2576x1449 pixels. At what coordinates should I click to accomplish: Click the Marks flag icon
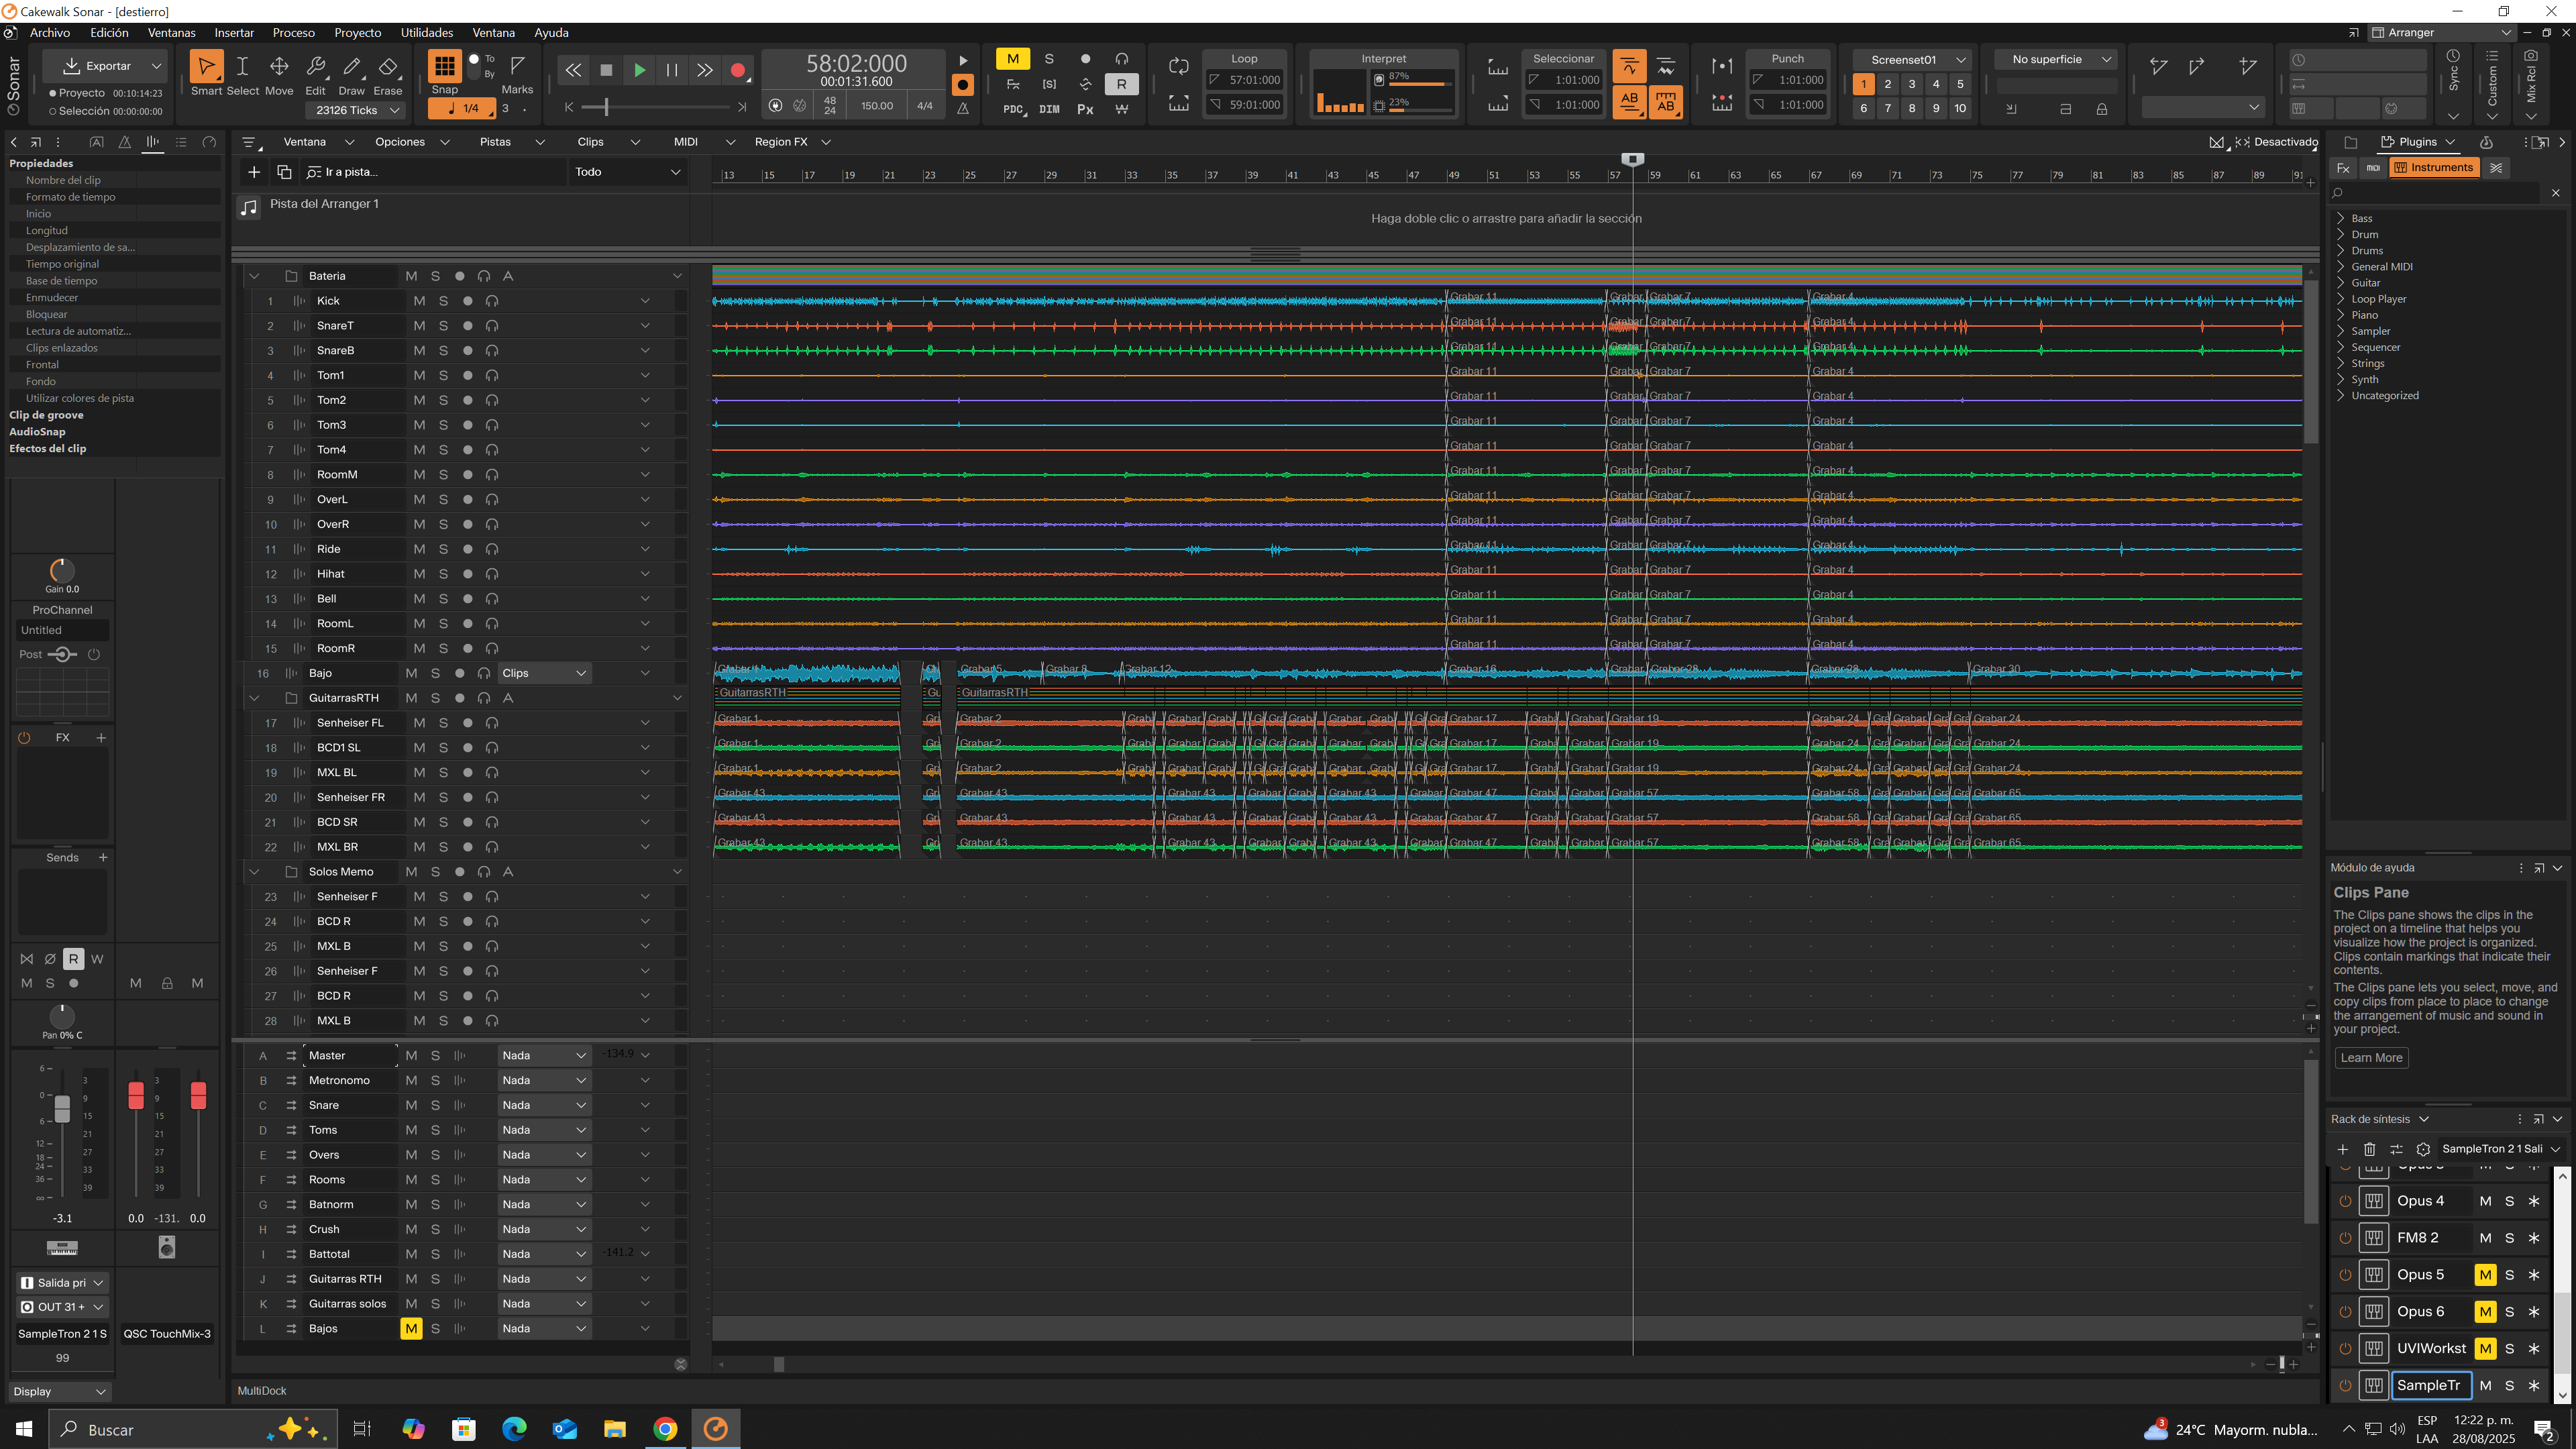tap(517, 66)
